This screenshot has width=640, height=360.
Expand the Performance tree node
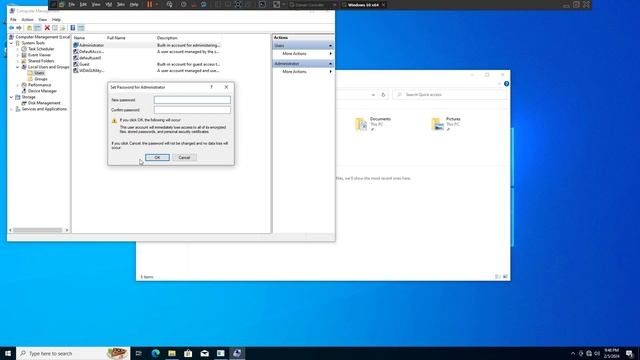coord(18,85)
